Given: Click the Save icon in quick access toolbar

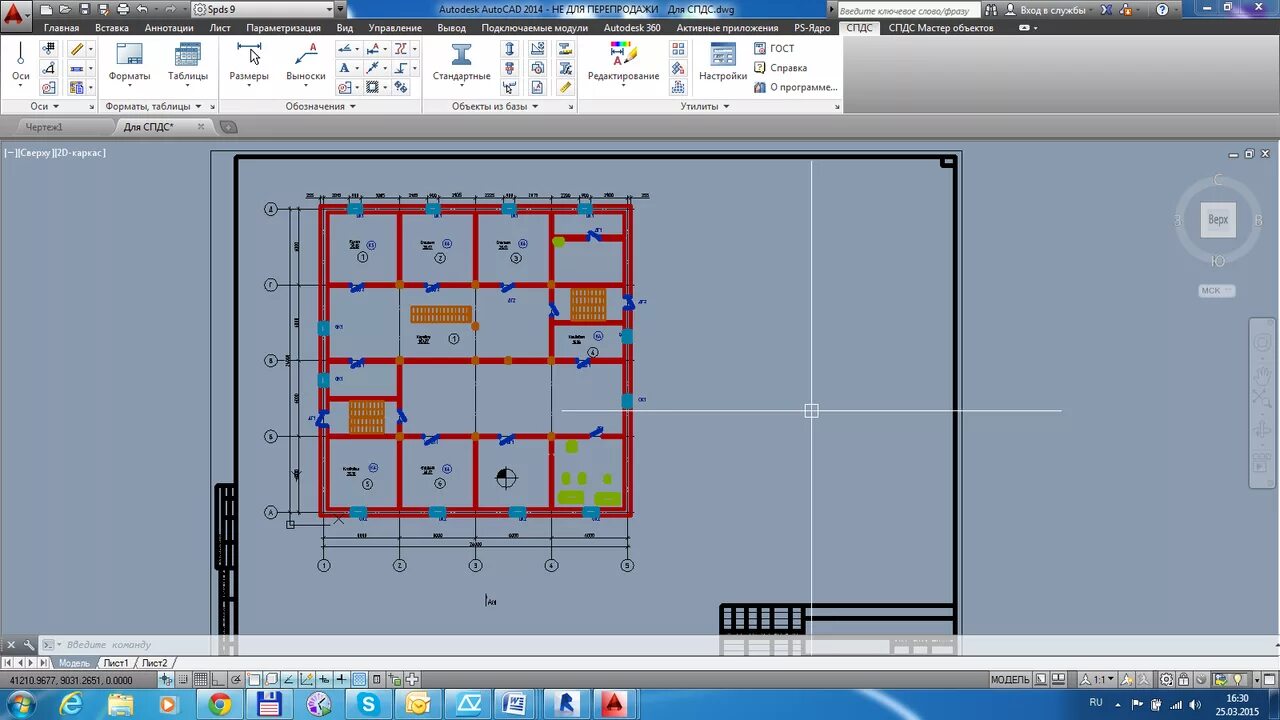Looking at the screenshot, I should click(85, 9).
